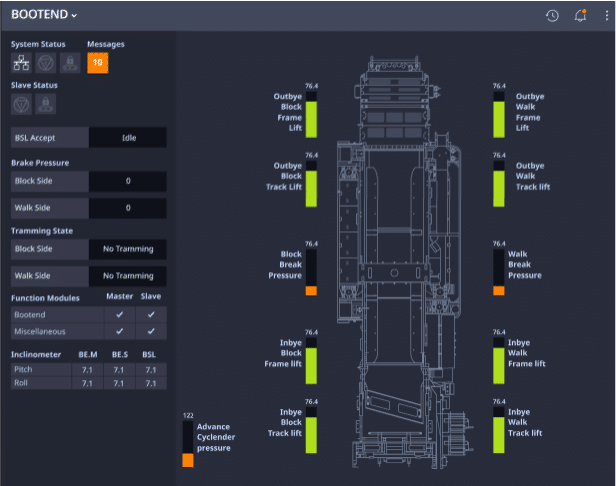Click the Outbye Walk Frame Lift label

[530, 112]
